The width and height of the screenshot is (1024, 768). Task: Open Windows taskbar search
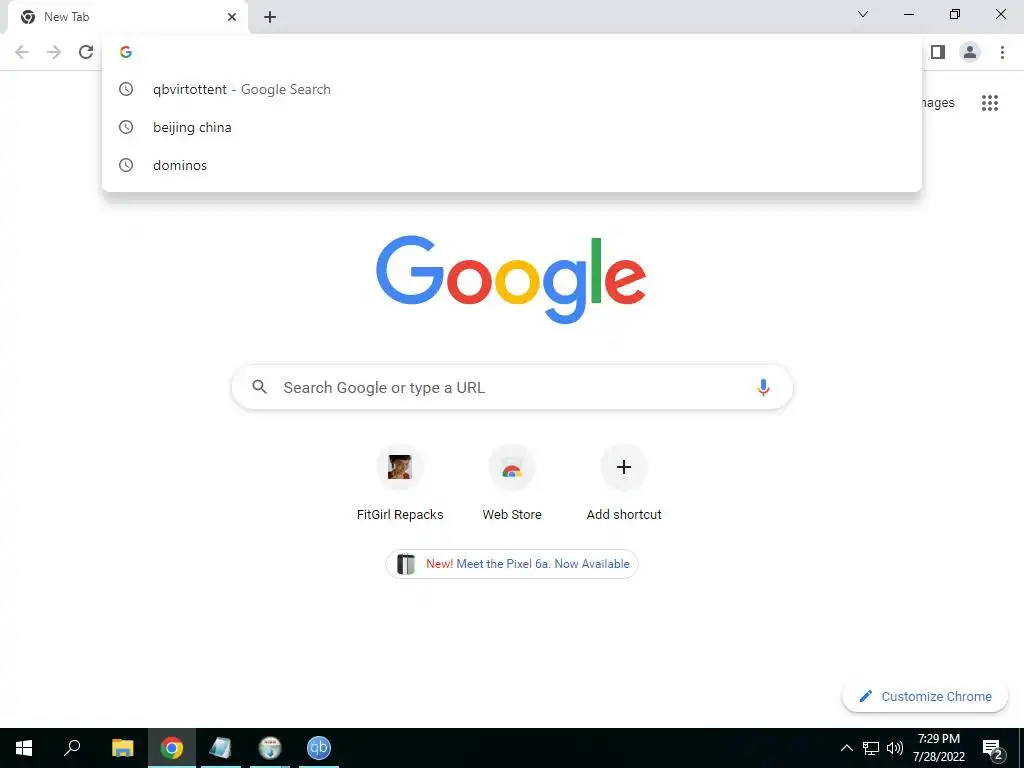tap(72, 748)
